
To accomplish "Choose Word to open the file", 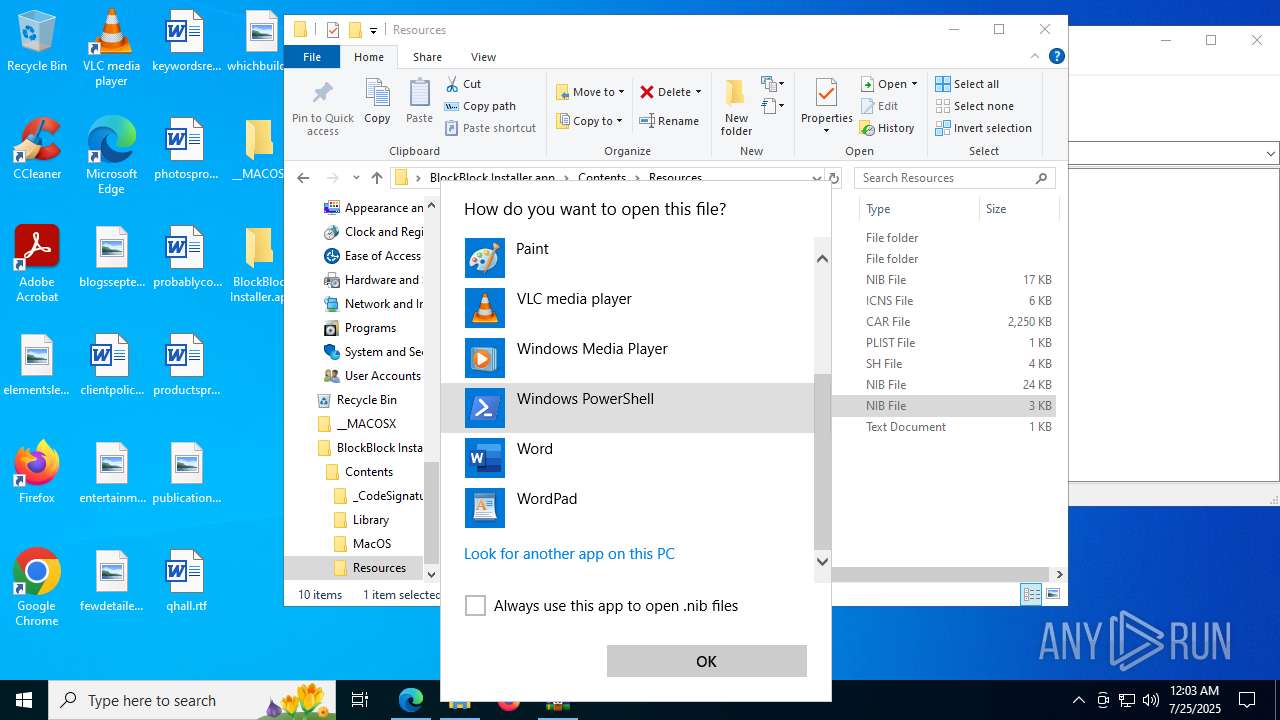I will pos(627,458).
